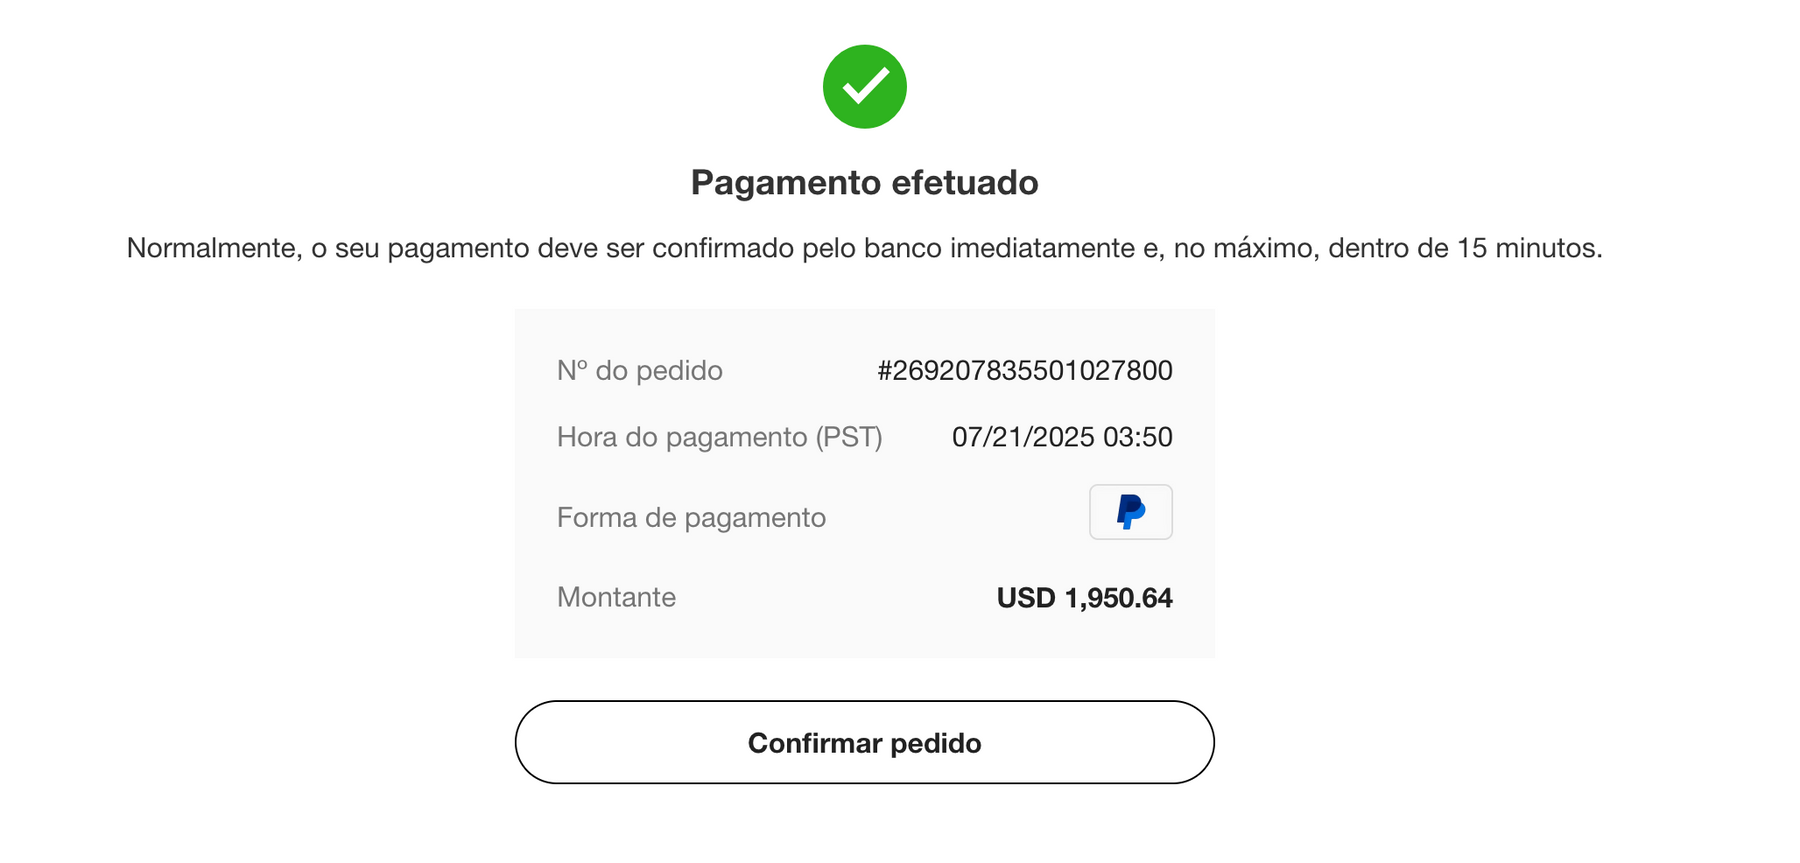
Task: Select the Pagamento efetuado heading
Action: (x=865, y=182)
